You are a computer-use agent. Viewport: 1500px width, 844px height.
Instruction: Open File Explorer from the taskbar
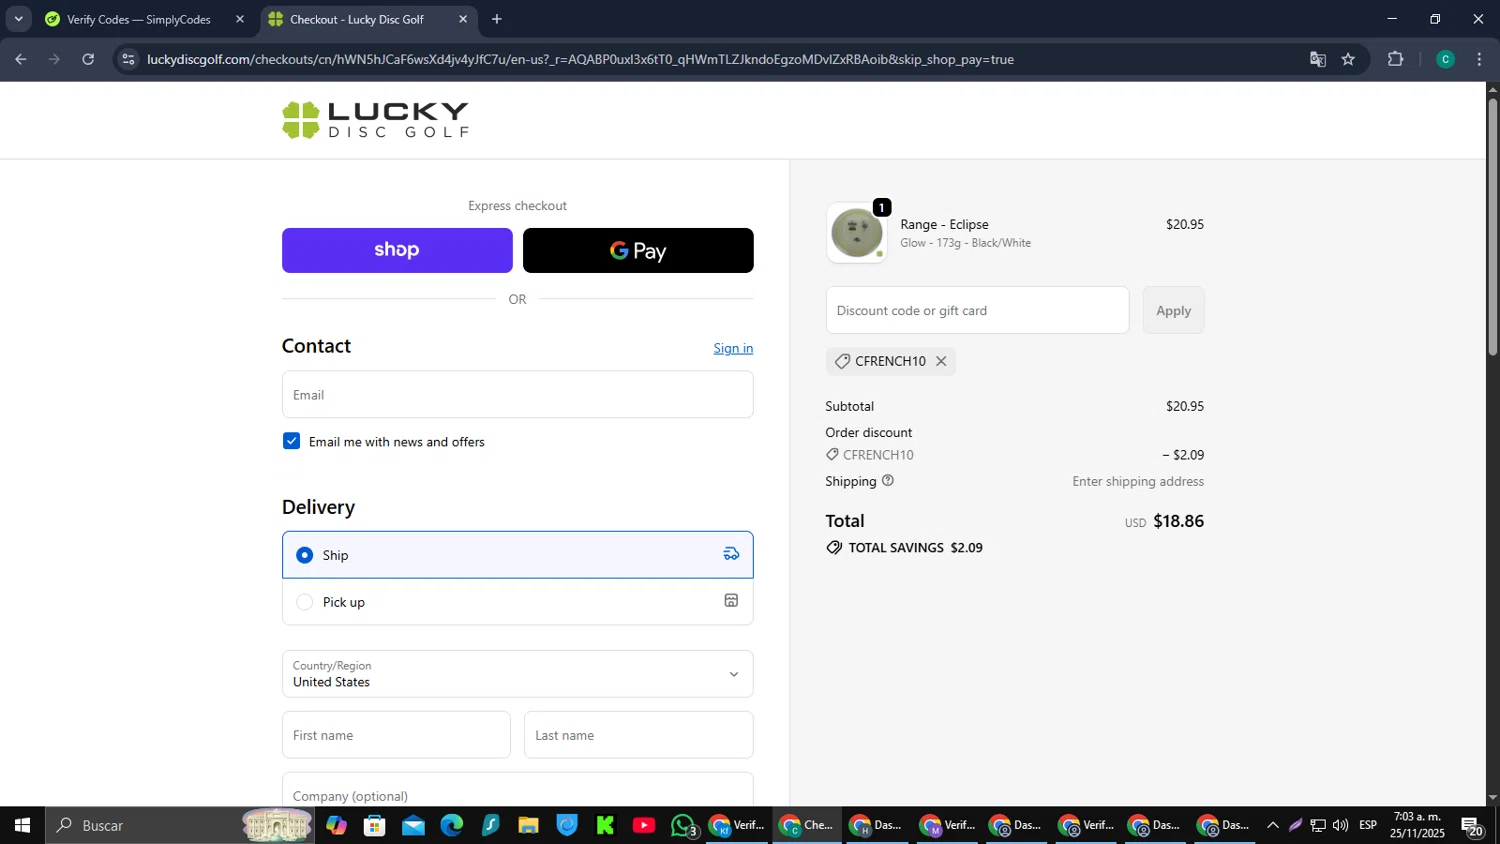coord(529,825)
